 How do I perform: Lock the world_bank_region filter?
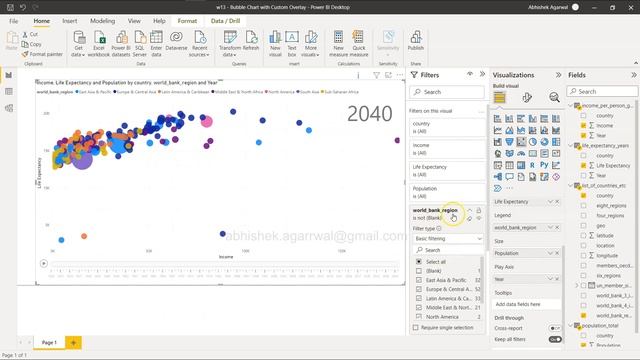(479, 210)
